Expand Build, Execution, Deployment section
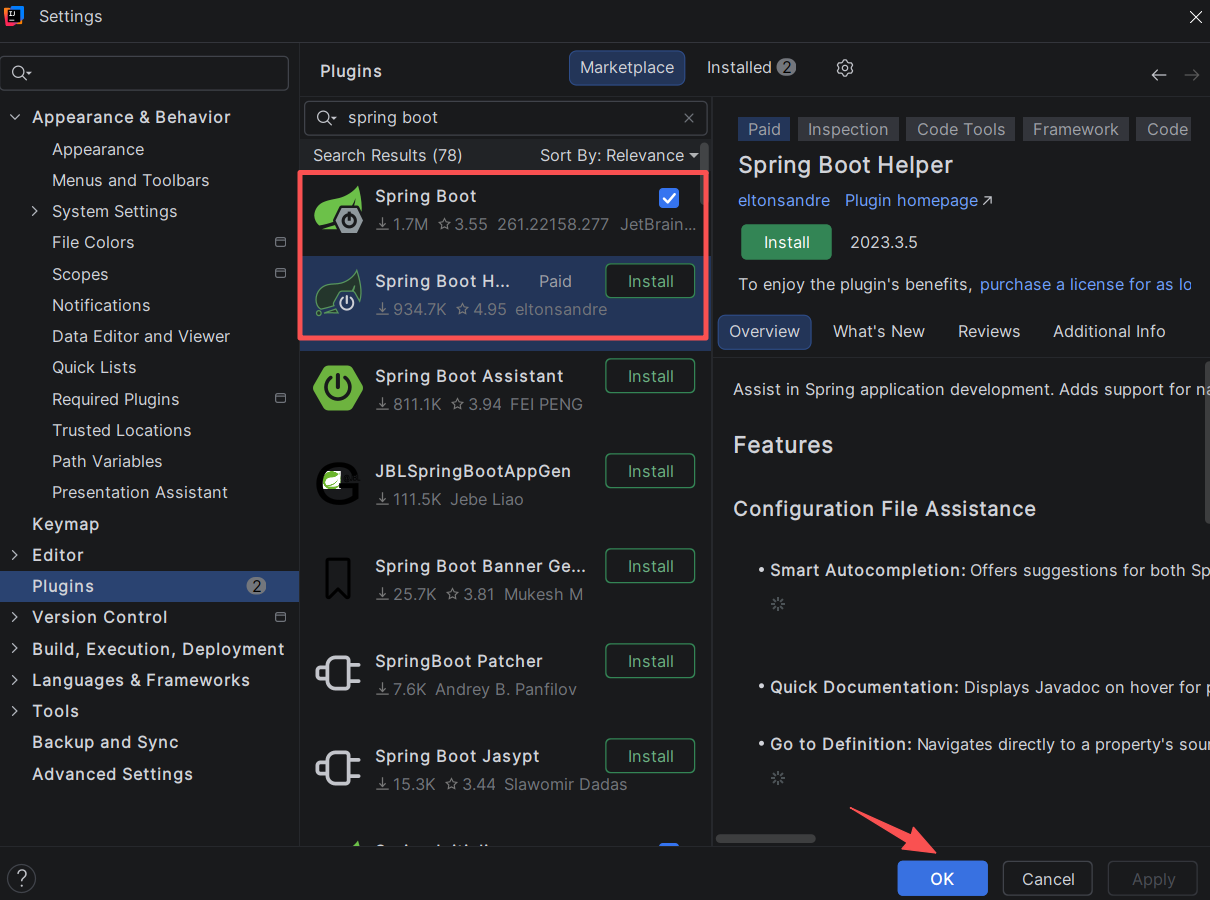This screenshot has height=900, width=1210. (15, 649)
